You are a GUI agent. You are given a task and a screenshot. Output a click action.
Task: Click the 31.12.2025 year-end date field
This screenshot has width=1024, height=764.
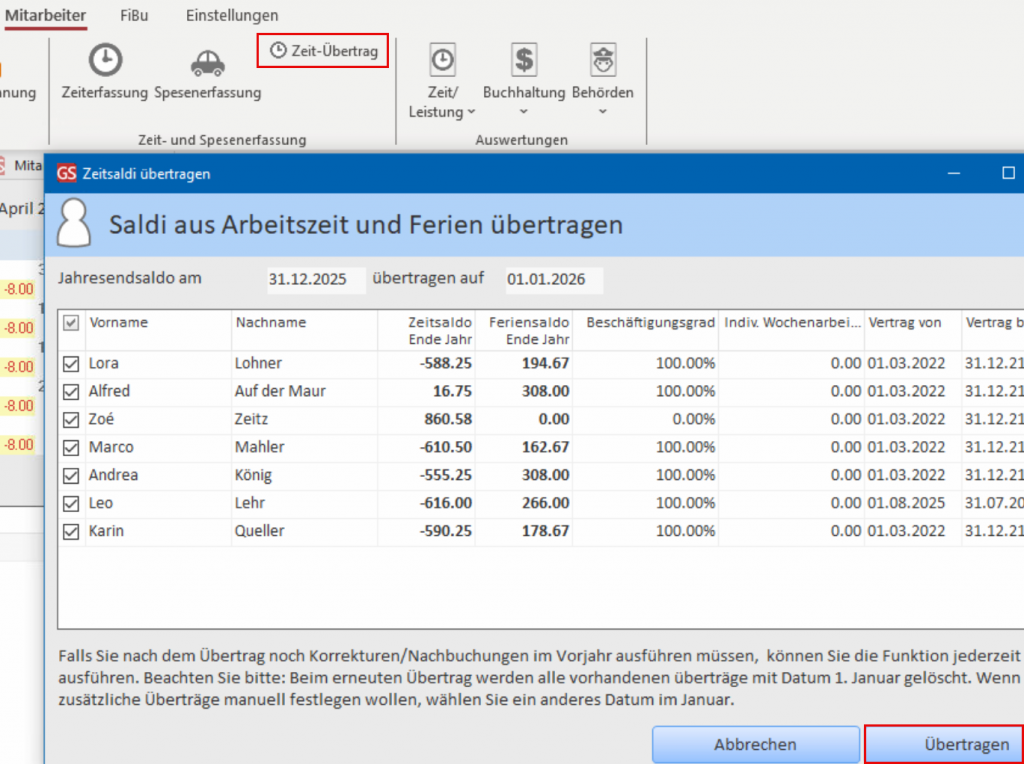pyautogui.click(x=311, y=279)
